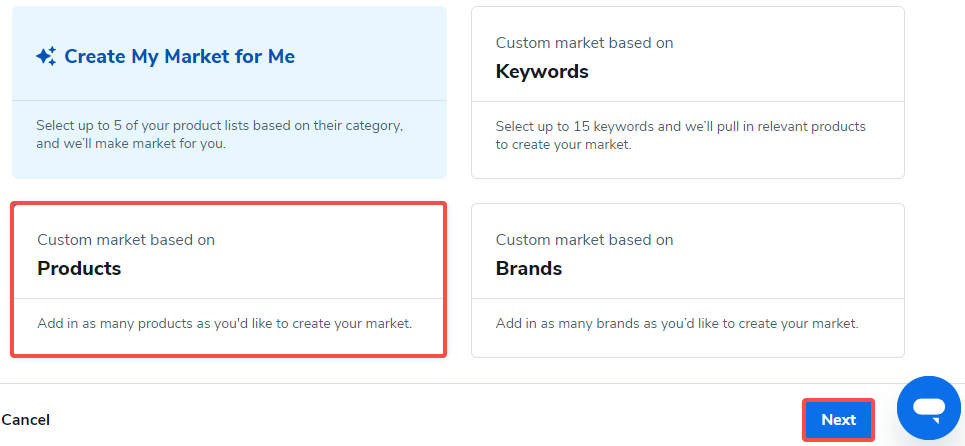Viewport: 965px width, 446px height.
Task: Select the Products custom market title
Action: point(79,269)
